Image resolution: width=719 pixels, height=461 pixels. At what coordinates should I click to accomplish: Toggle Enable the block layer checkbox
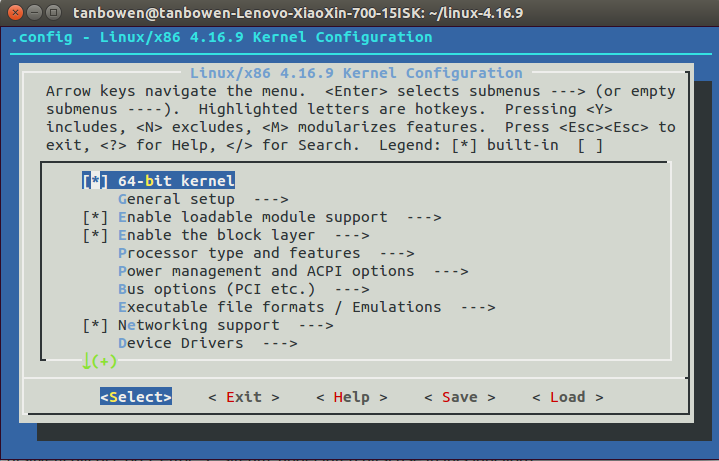point(95,235)
